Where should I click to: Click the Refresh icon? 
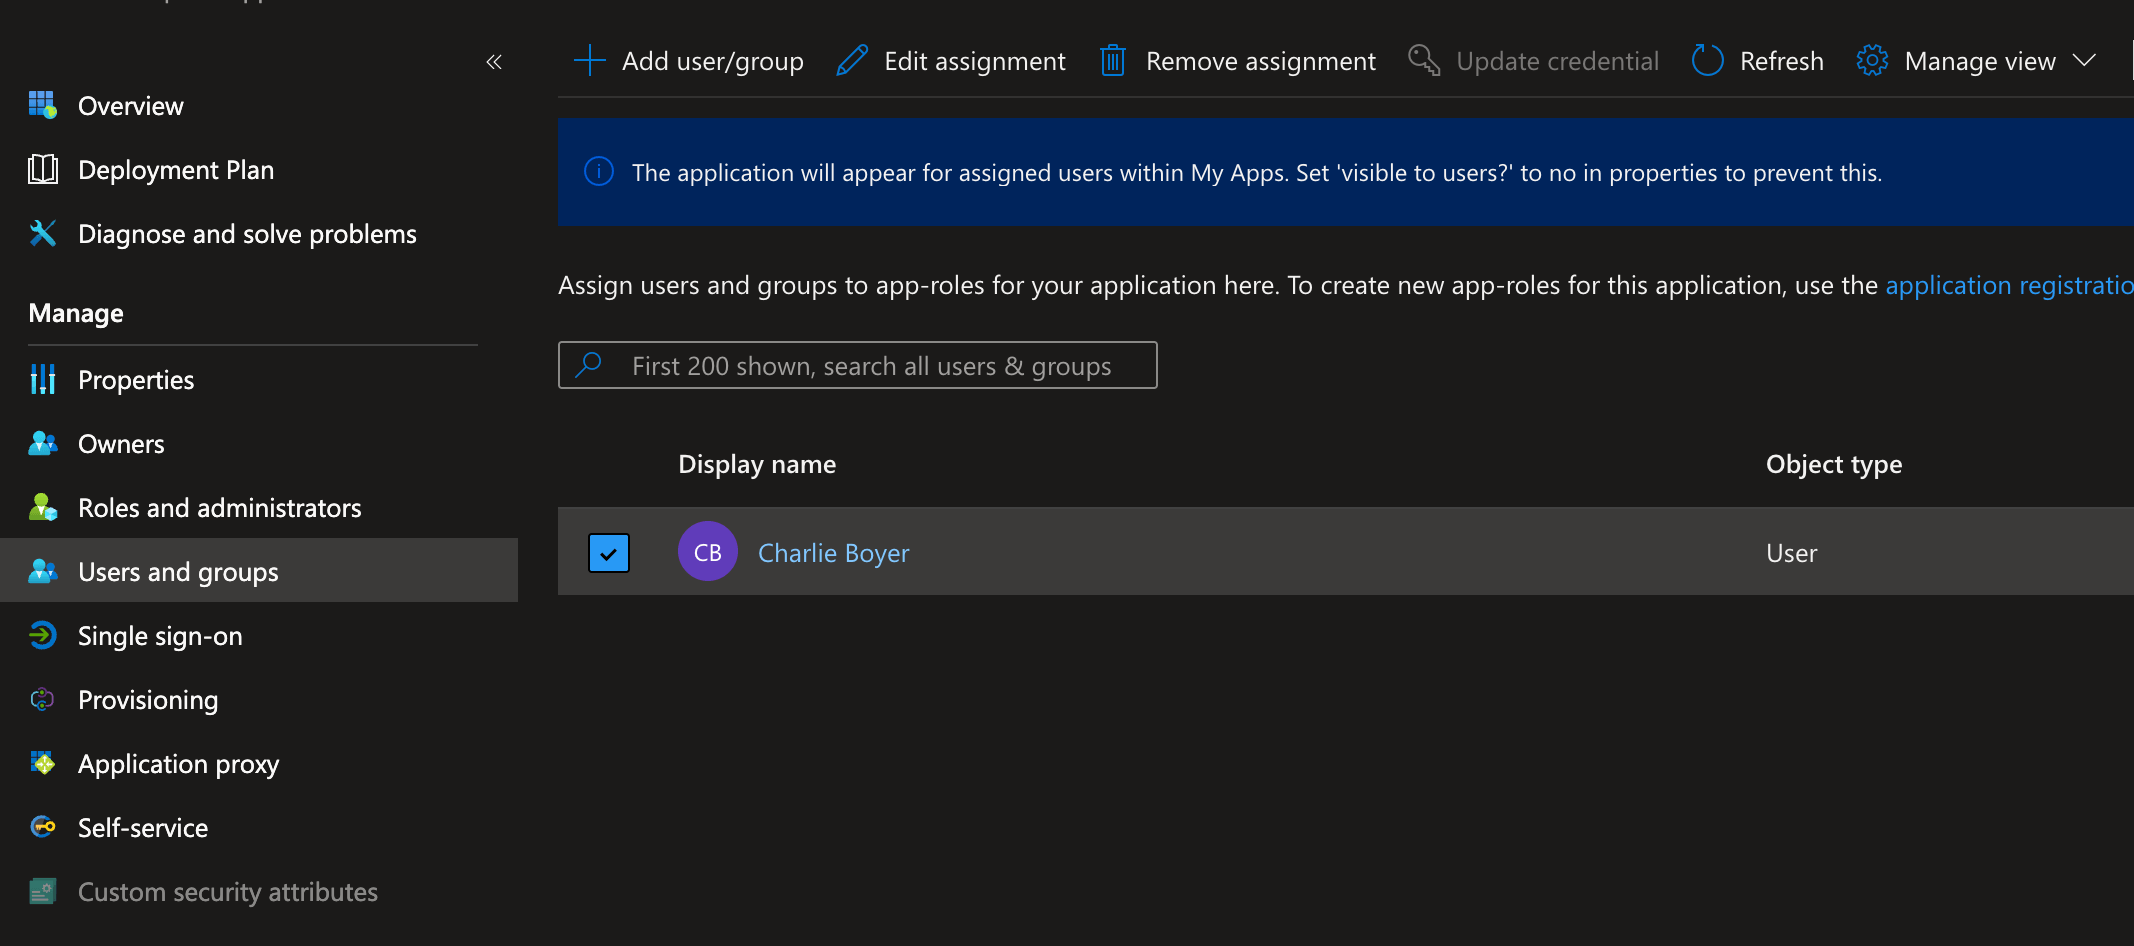(1707, 60)
